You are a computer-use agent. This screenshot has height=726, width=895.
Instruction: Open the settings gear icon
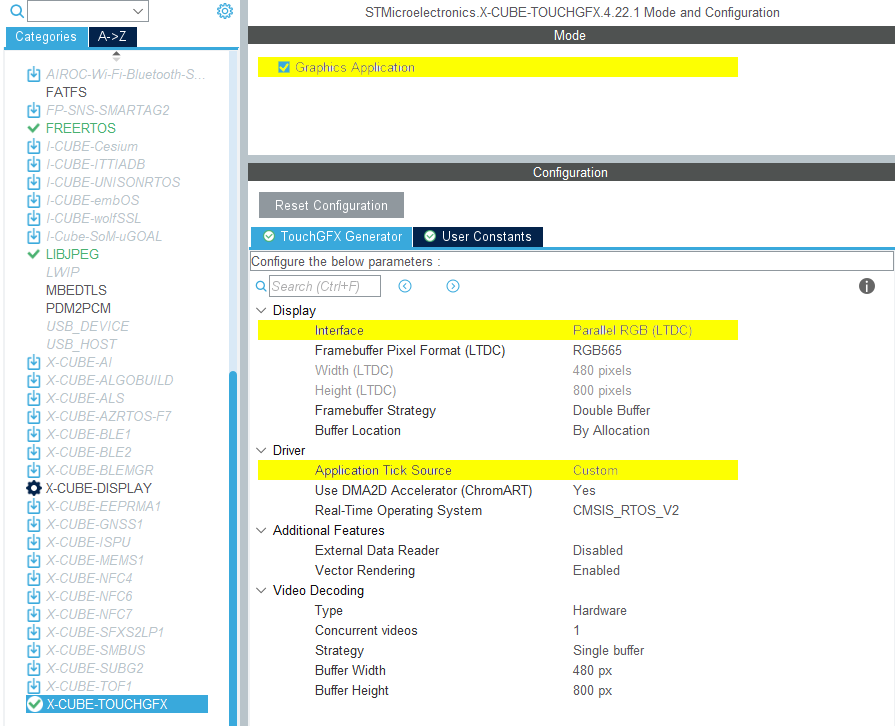pos(225,11)
